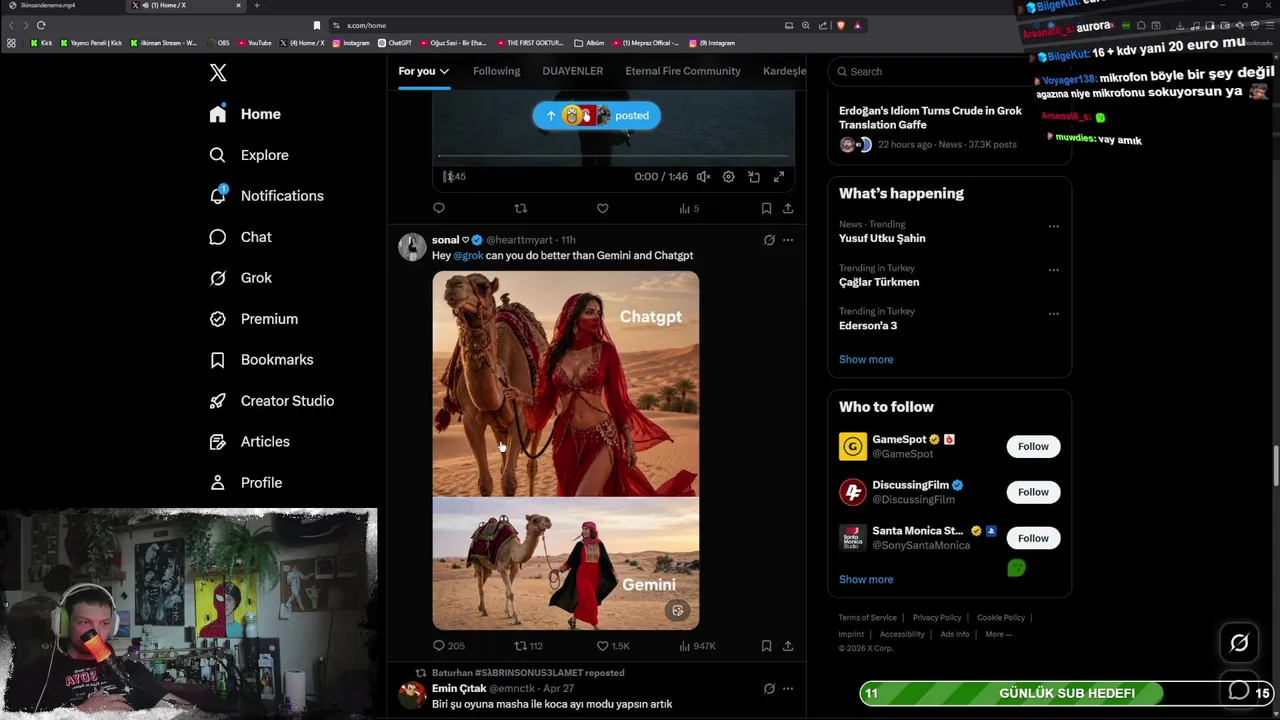Image resolution: width=1280 pixels, height=720 pixels.
Task: Open Chat from the sidebar
Action: (240, 237)
